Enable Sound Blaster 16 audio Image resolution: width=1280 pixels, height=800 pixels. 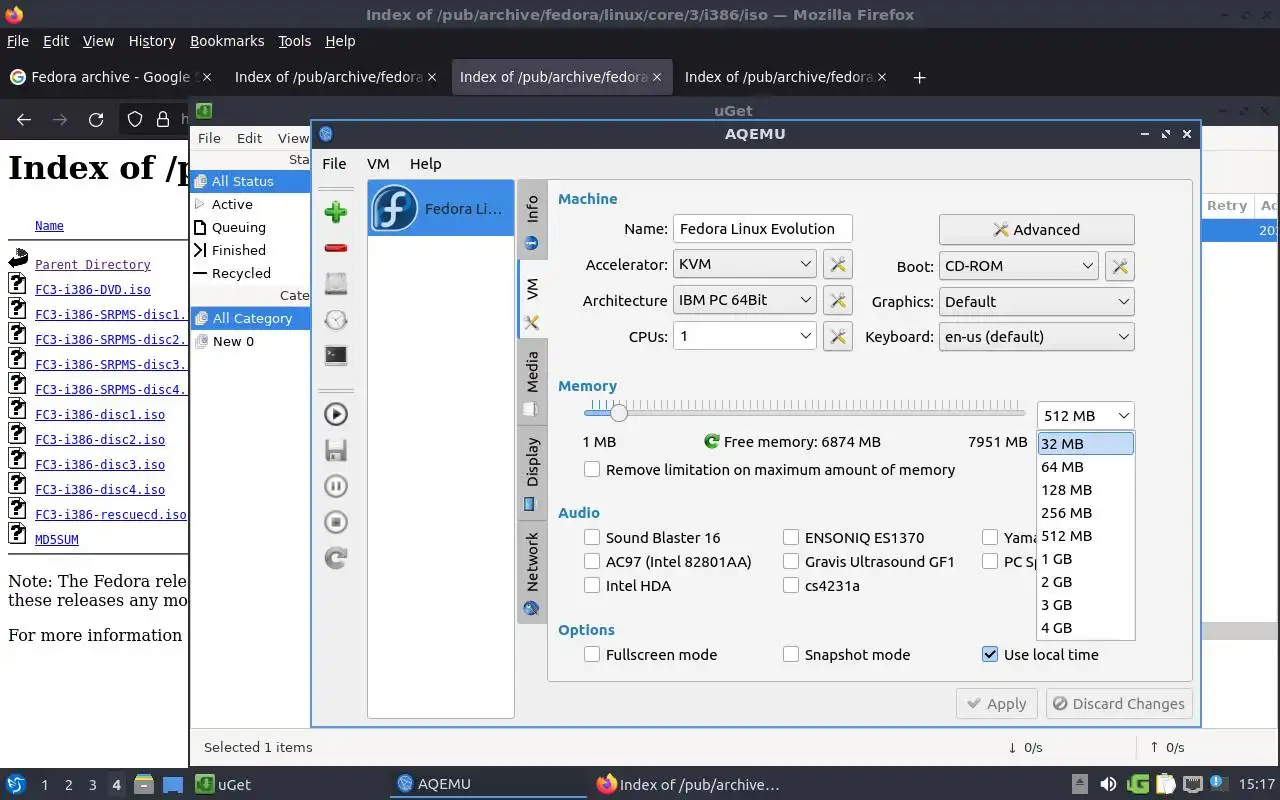[592, 537]
